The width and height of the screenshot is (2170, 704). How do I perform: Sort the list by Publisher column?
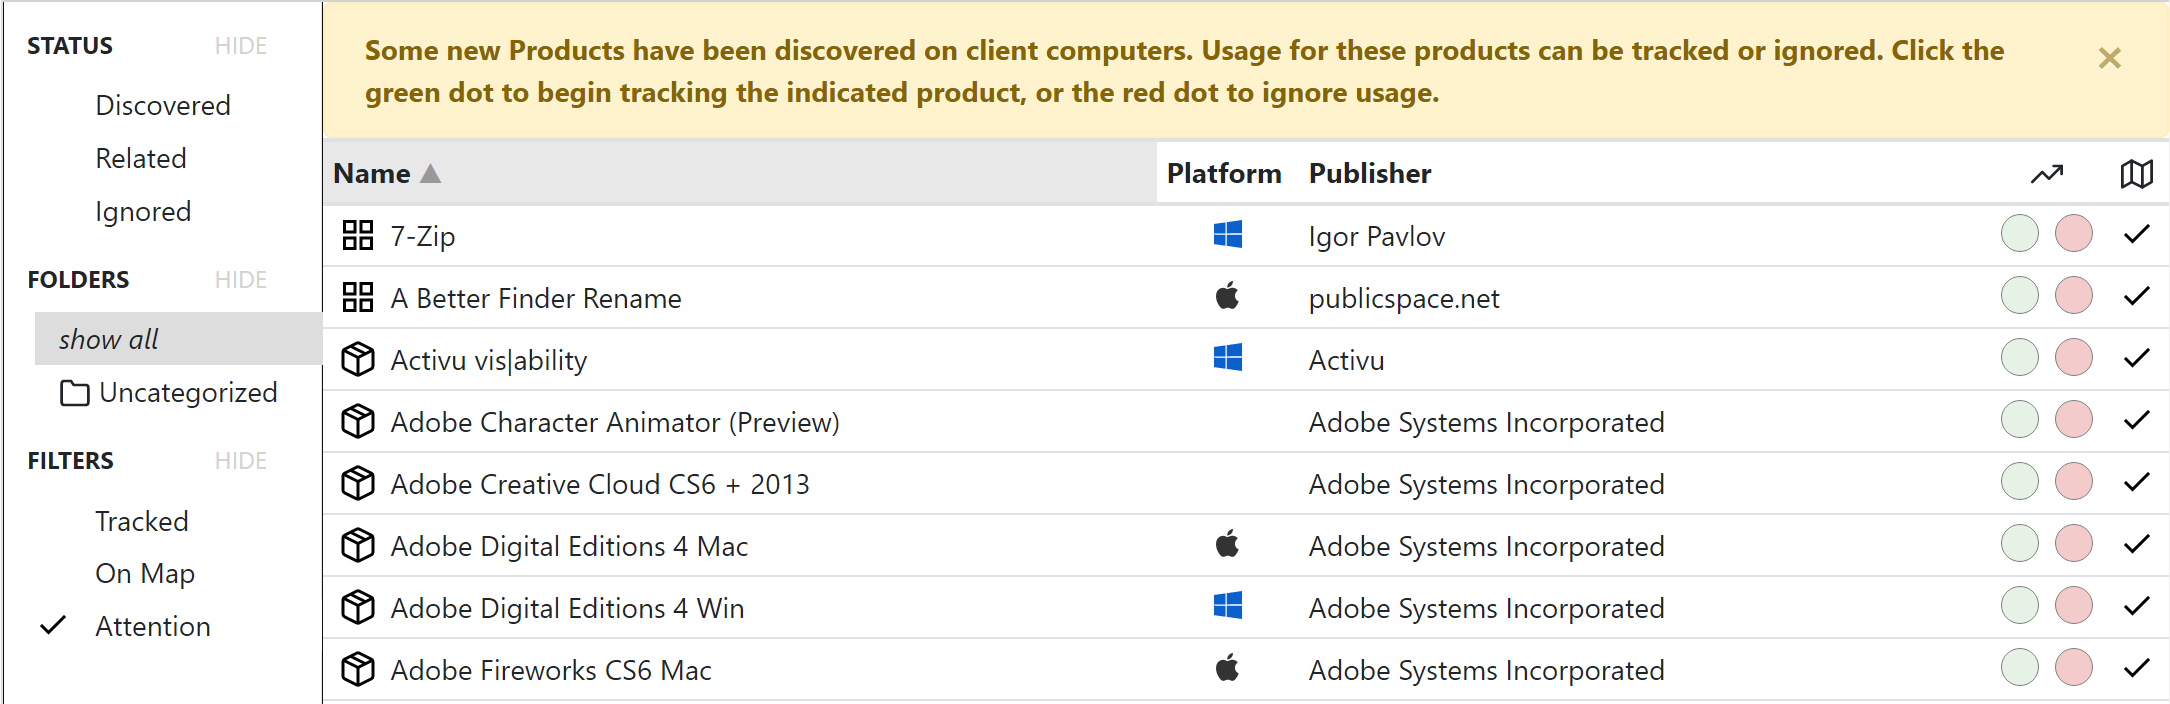(x=1370, y=174)
